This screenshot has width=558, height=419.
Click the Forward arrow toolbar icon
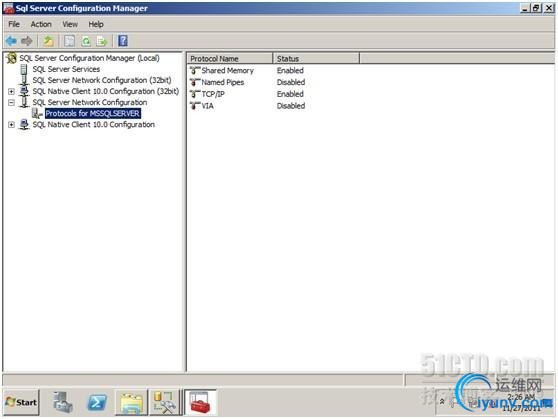(x=27, y=41)
